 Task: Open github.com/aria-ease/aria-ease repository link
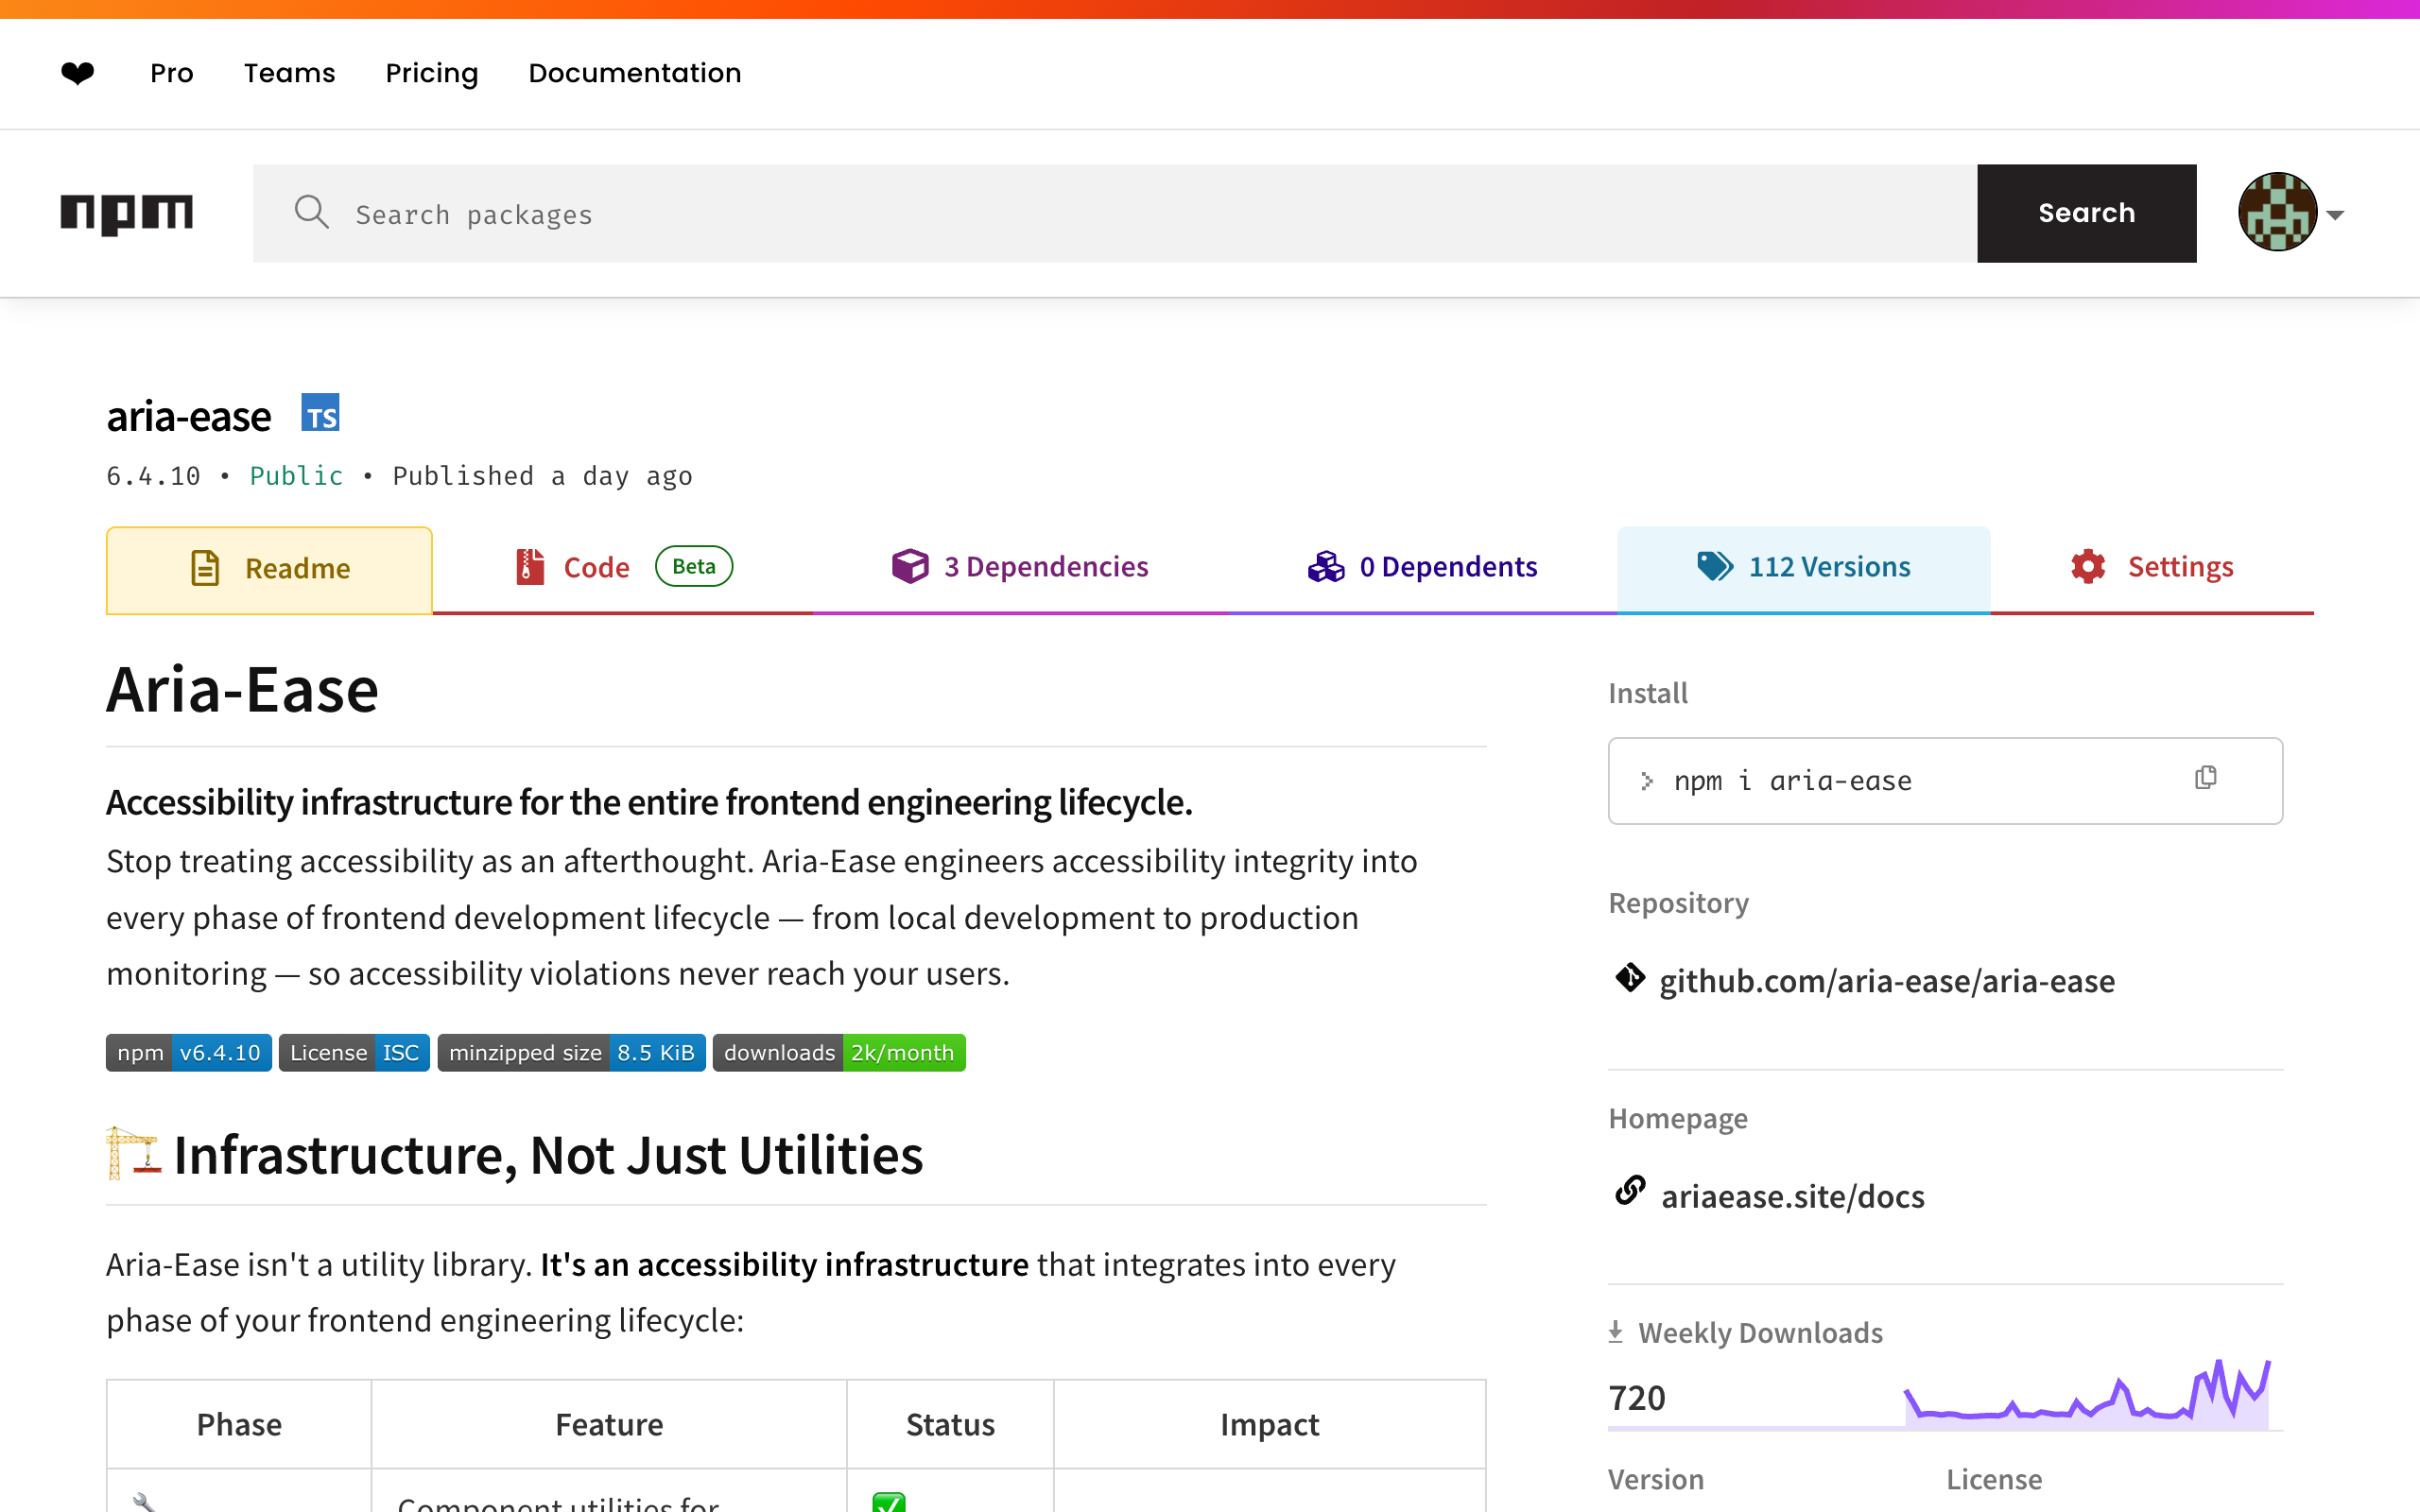pyautogui.click(x=1886, y=981)
